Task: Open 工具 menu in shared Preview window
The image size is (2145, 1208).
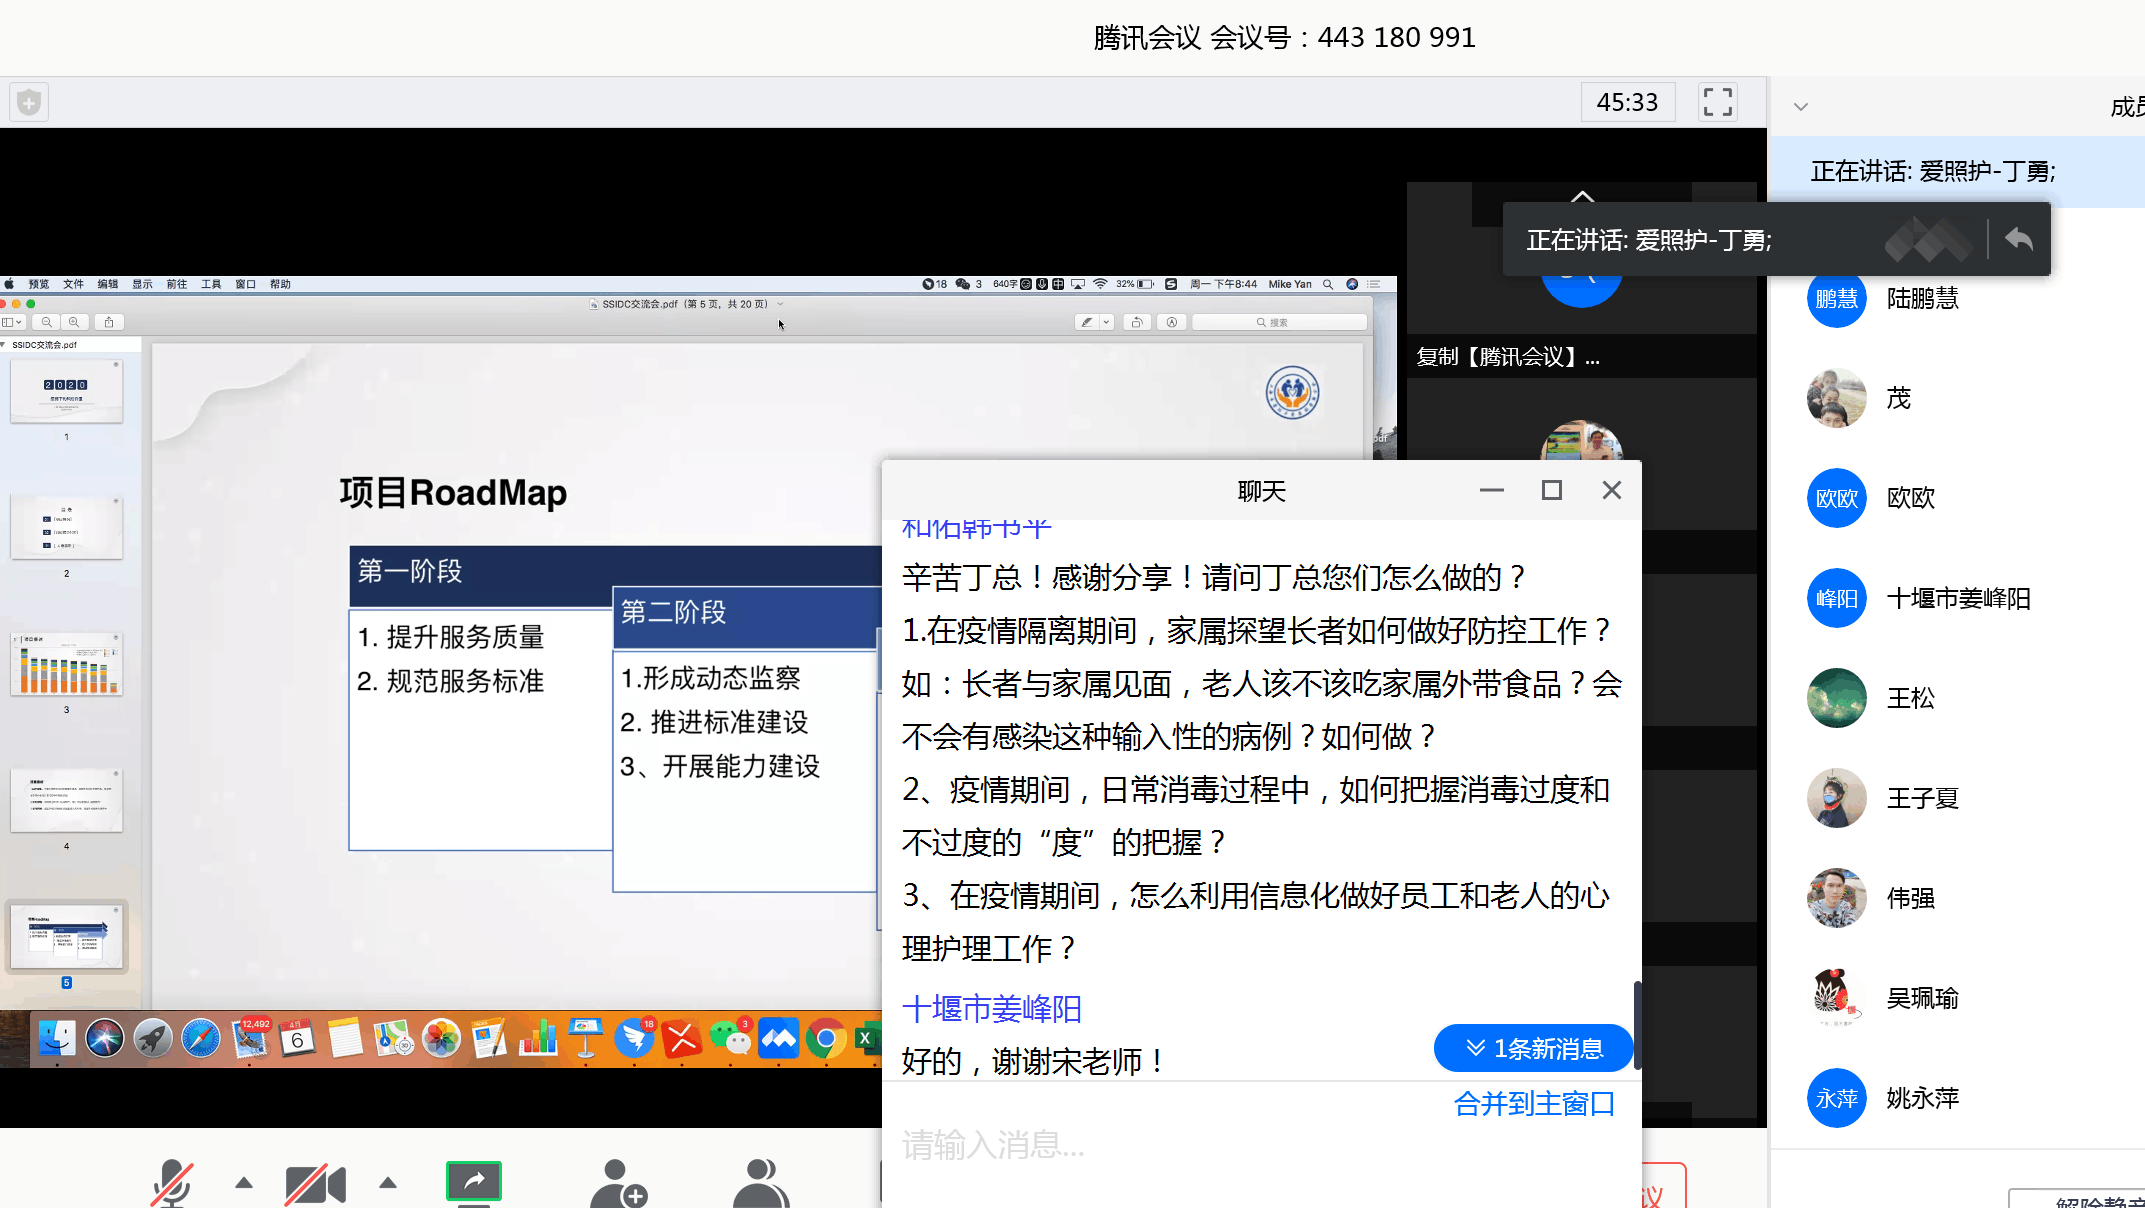Action: (x=211, y=284)
